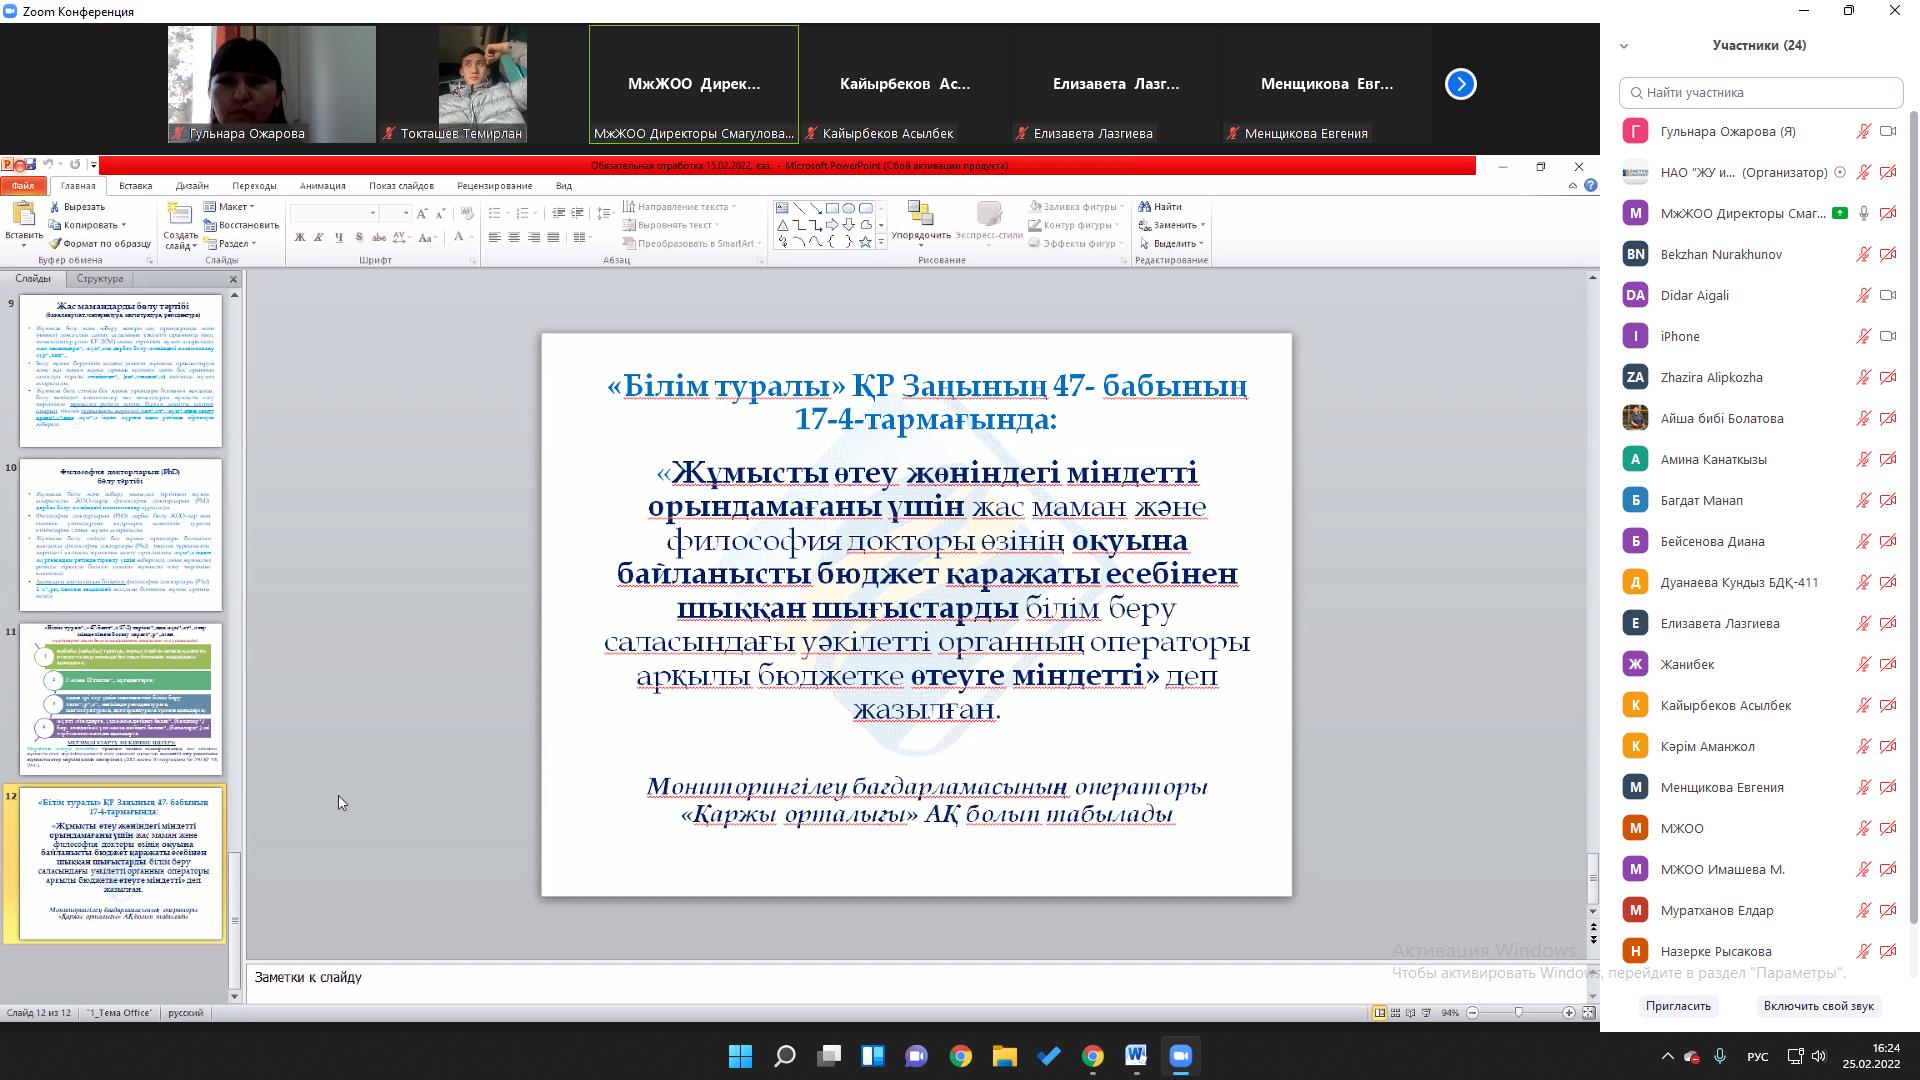Toggle camera icon for Didar Aigali
1920x1080 pixels.
1888,295
